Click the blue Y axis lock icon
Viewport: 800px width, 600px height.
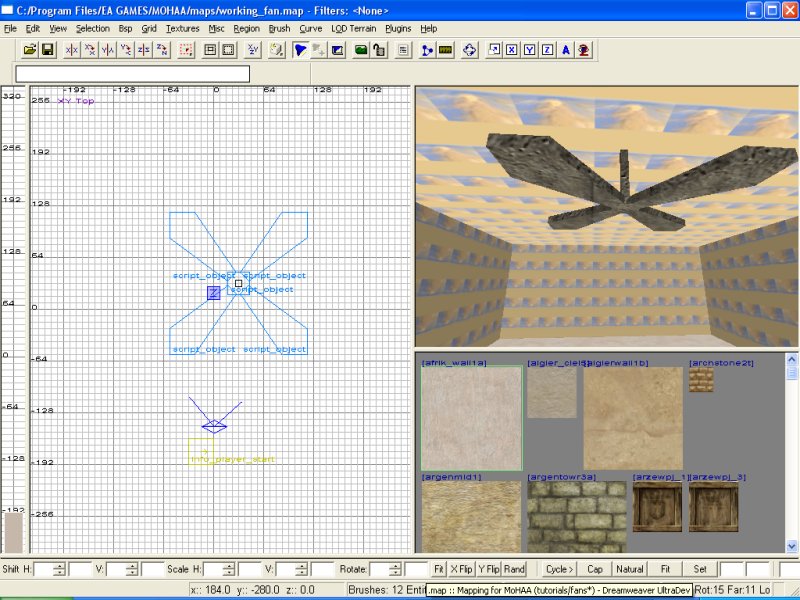coord(529,49)
